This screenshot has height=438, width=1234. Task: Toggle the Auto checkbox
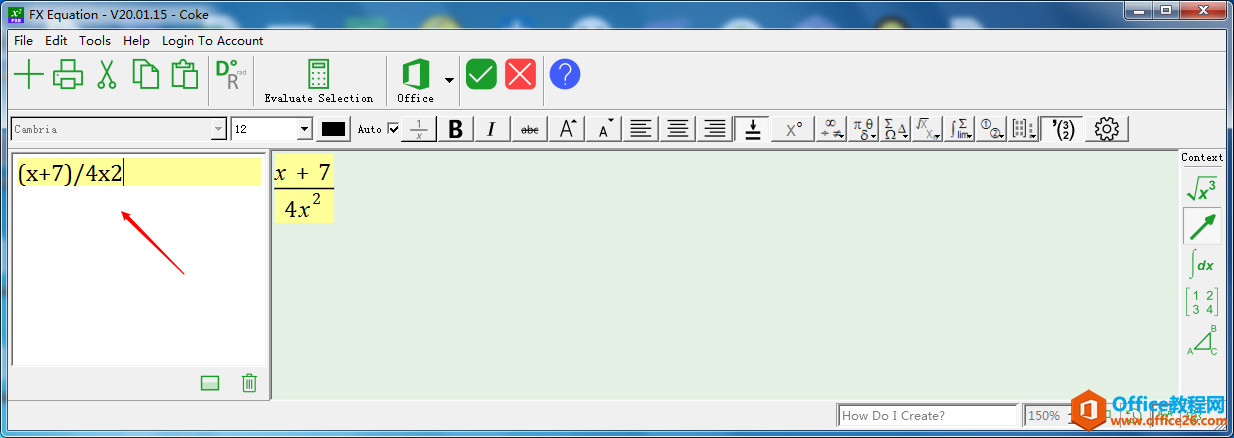click(393, 129)
